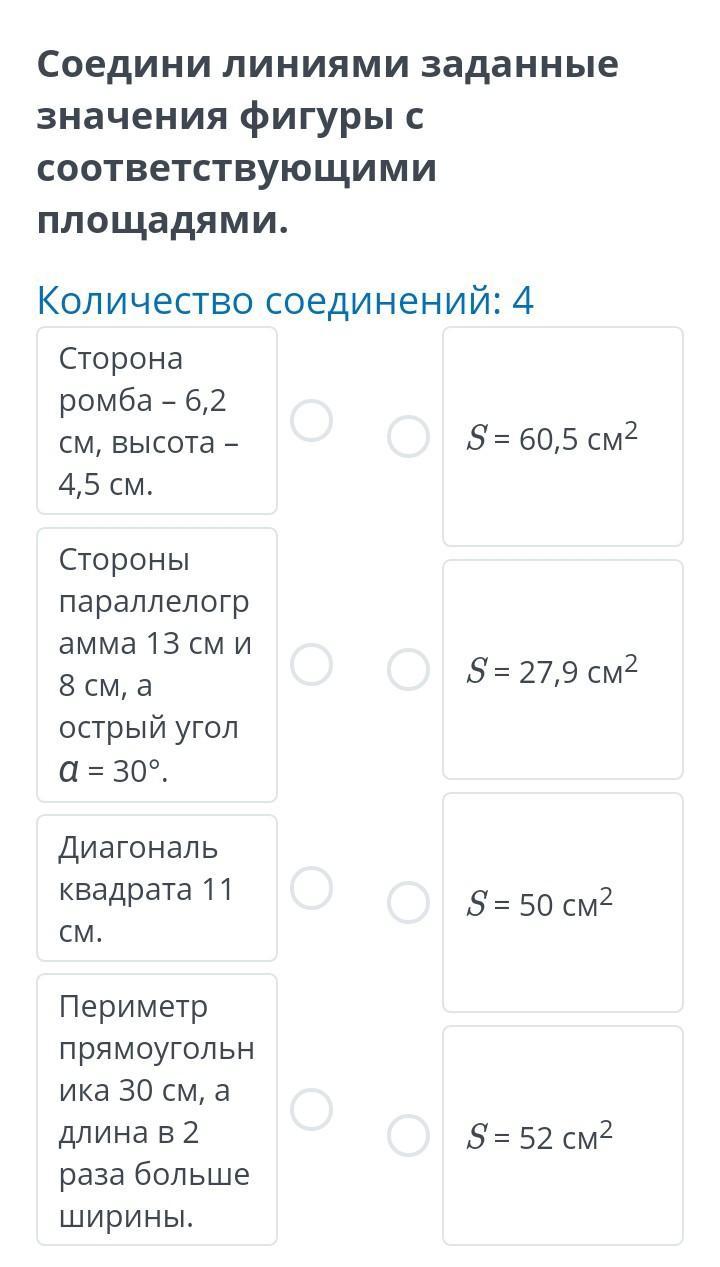The image size is (720, 1267).
Task: Click the parallelogram sides and angle card
Action: (157, 665)
